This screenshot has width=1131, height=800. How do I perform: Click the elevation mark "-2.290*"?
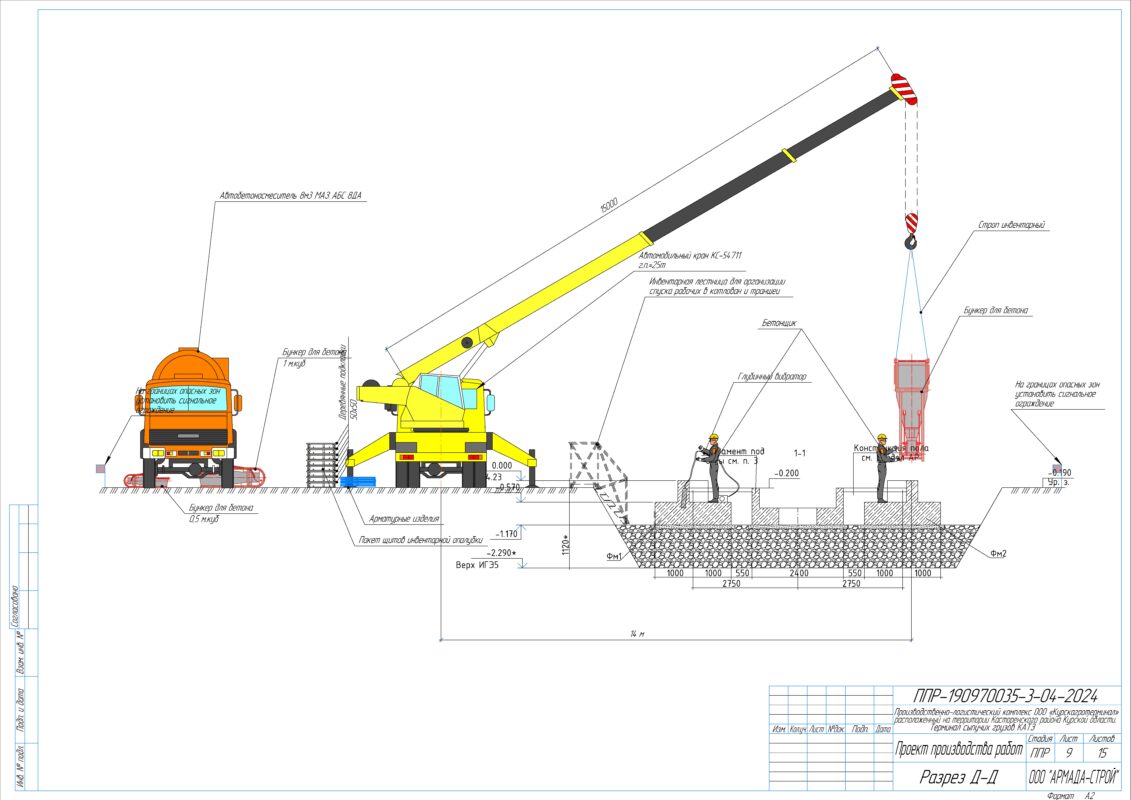coord(501,553)
